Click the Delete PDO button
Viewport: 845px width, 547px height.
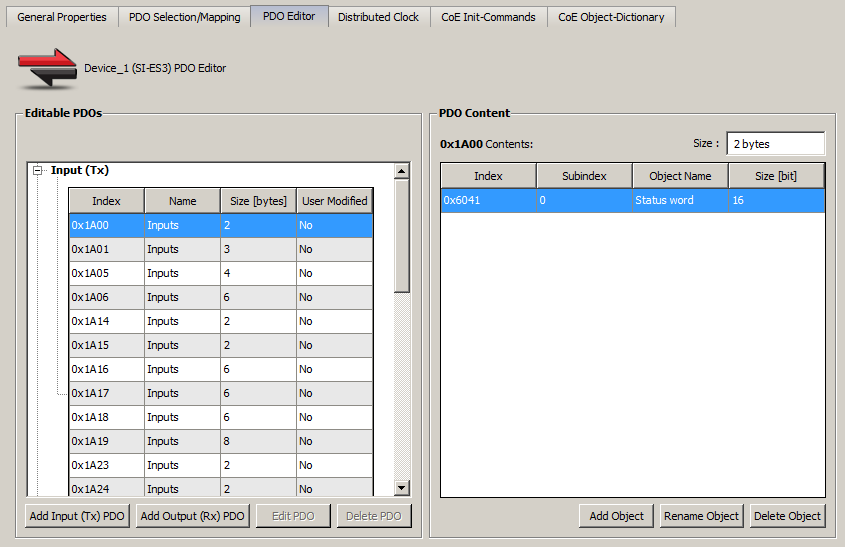click(x=374, y=516)
